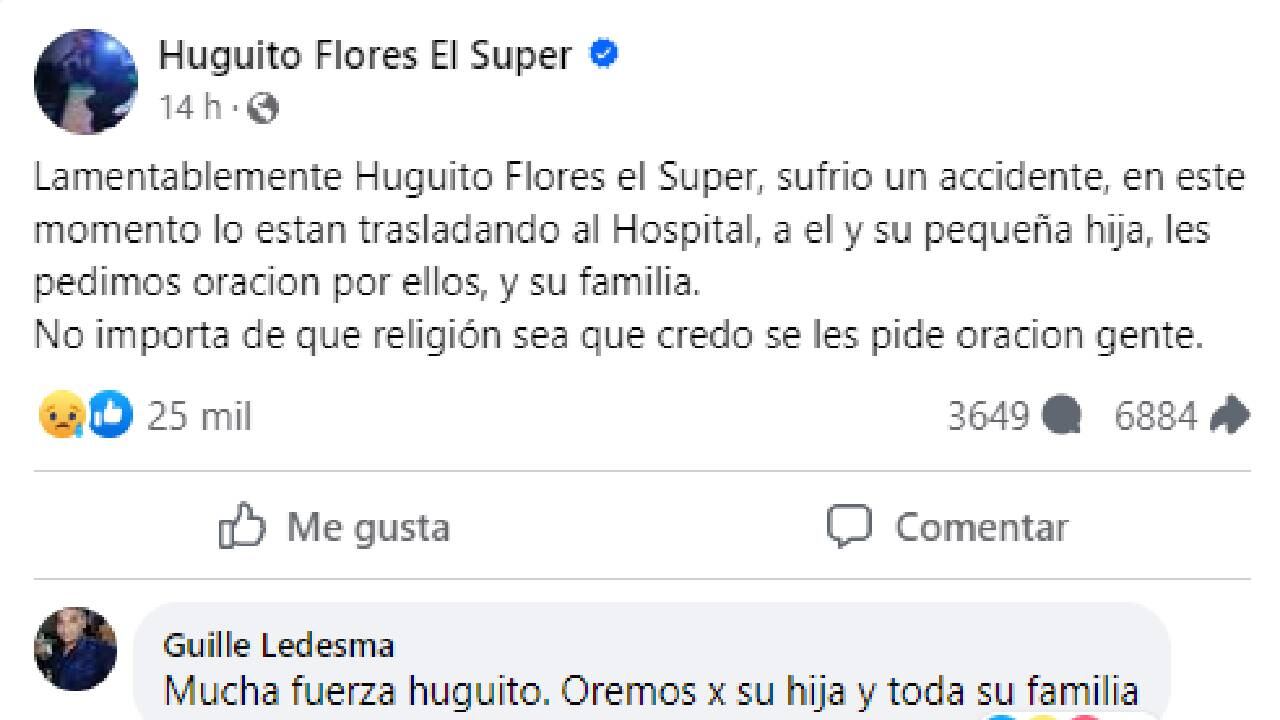This screenshot has height=720, width=1280.
Task: Select the crying reaction emoji icon
Action: 62,416
